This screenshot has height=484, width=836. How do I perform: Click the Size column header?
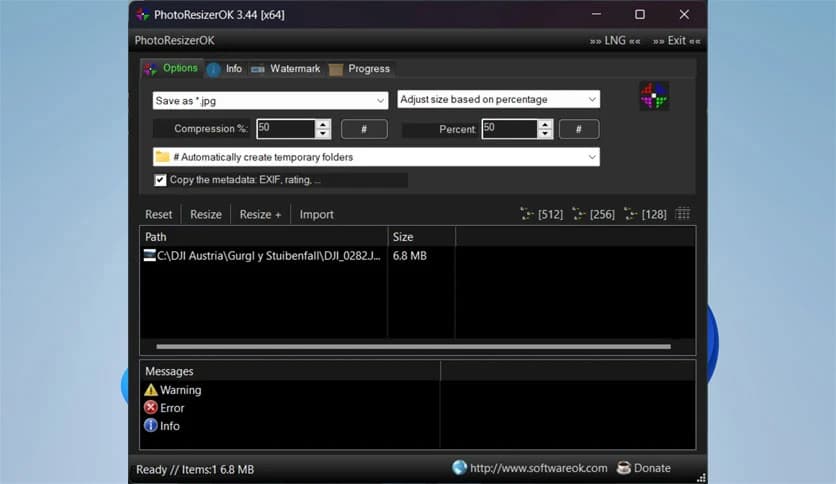pyautogui.click(x=421, y=237)
